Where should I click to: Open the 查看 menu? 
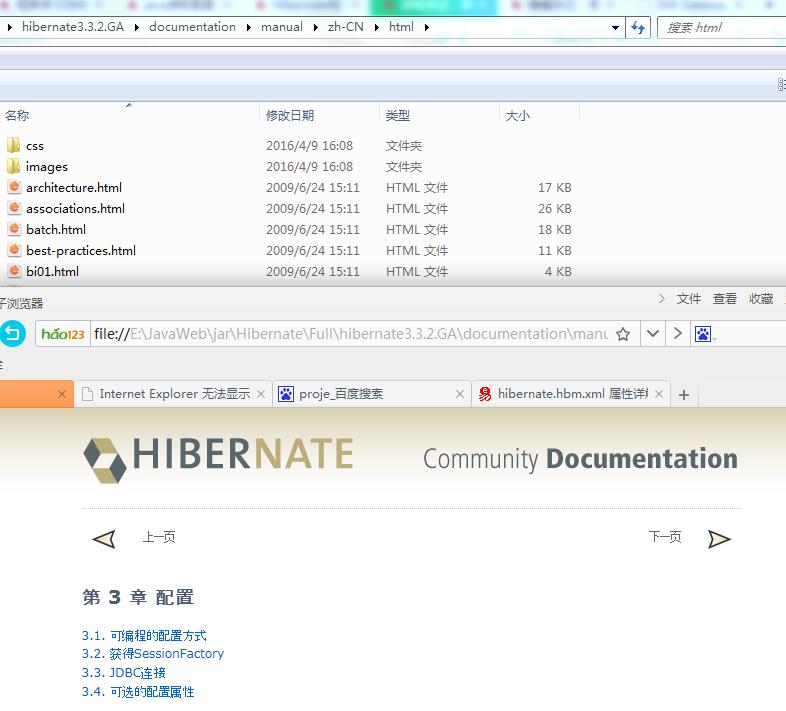725,299
